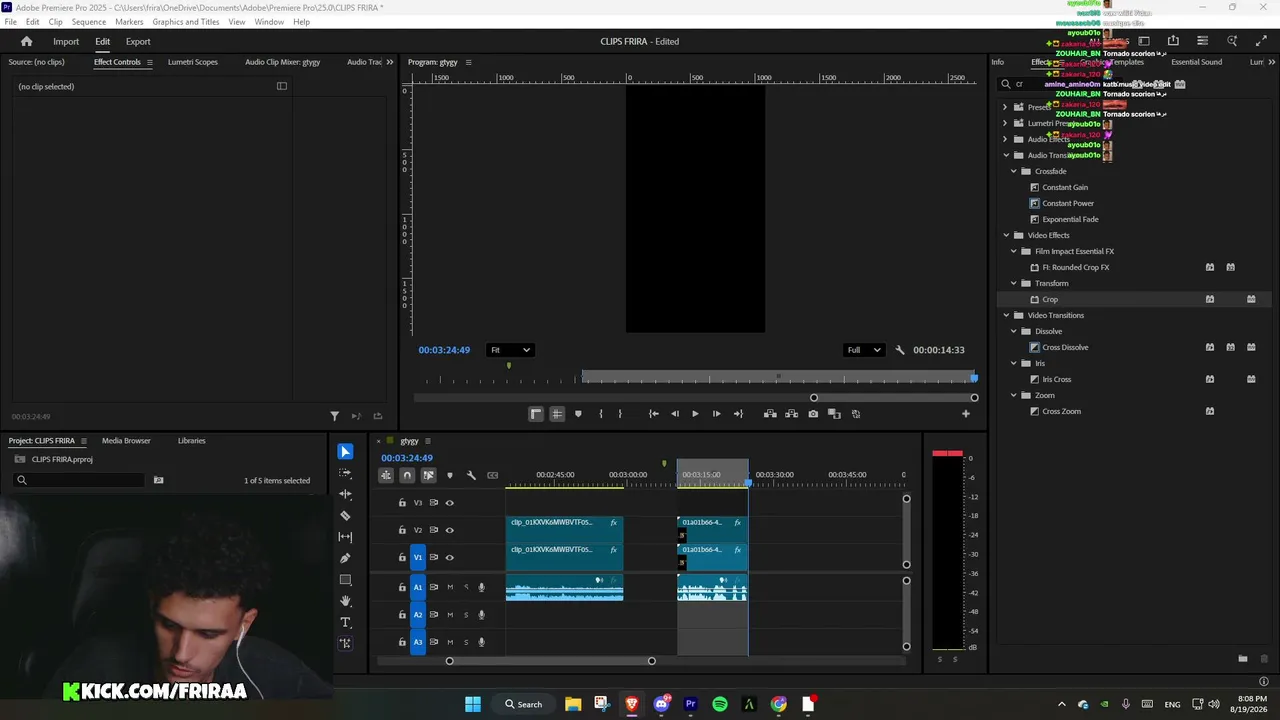Viewport: 1280px width, 720px height.
Task: Click Export Frame camera icon
Action: tap(813, 414)
